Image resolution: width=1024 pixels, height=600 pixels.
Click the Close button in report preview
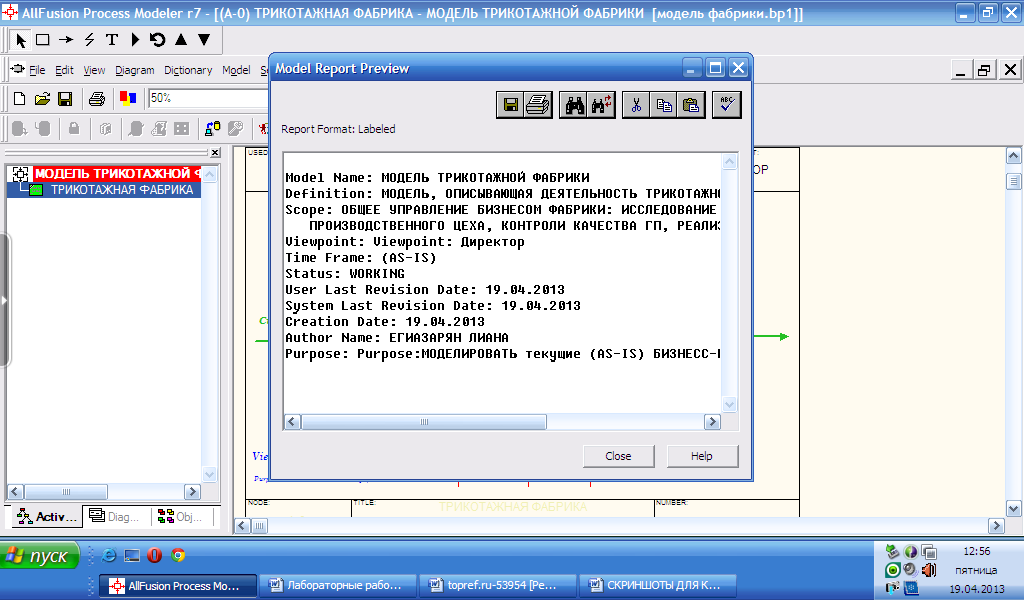click(618, 456)
